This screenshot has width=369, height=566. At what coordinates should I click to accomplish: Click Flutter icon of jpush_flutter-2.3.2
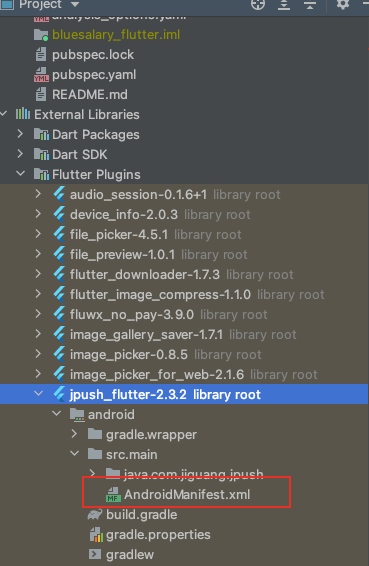(x=59, y=394)
